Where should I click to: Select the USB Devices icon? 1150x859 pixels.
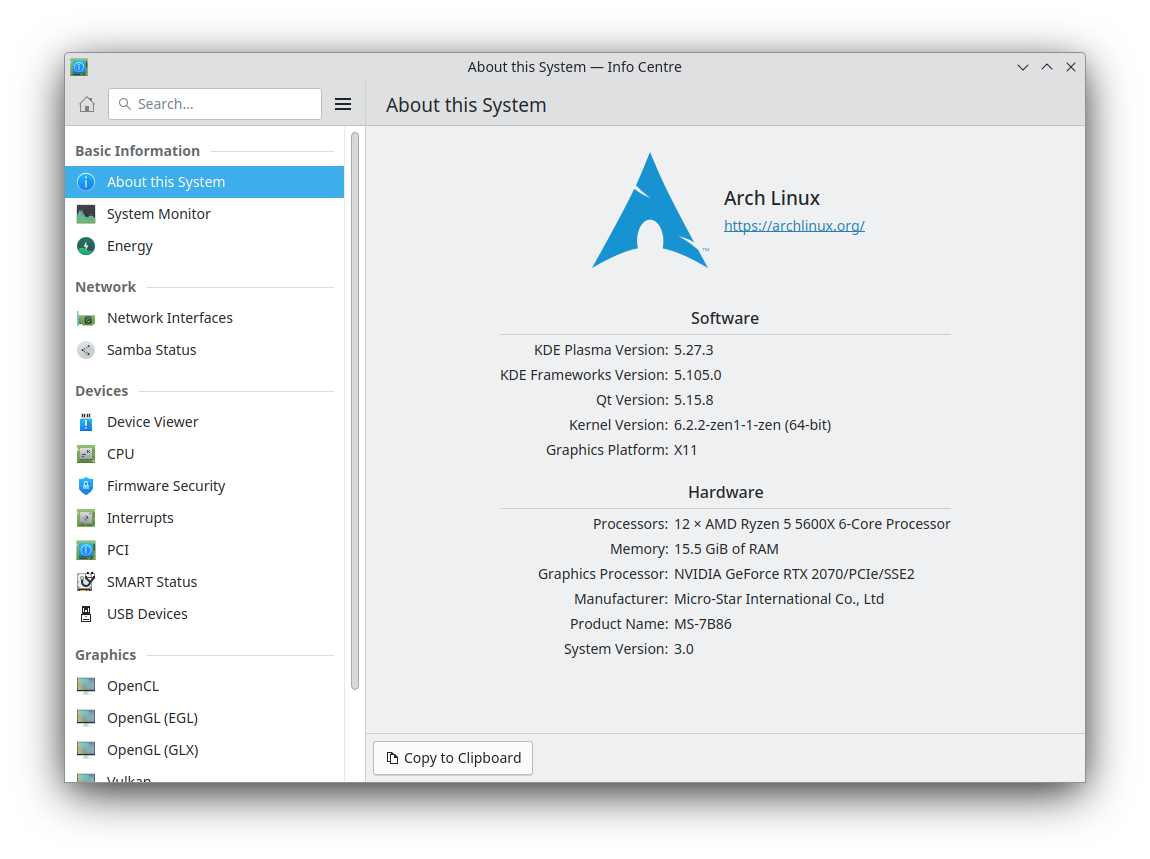[87, 613]
